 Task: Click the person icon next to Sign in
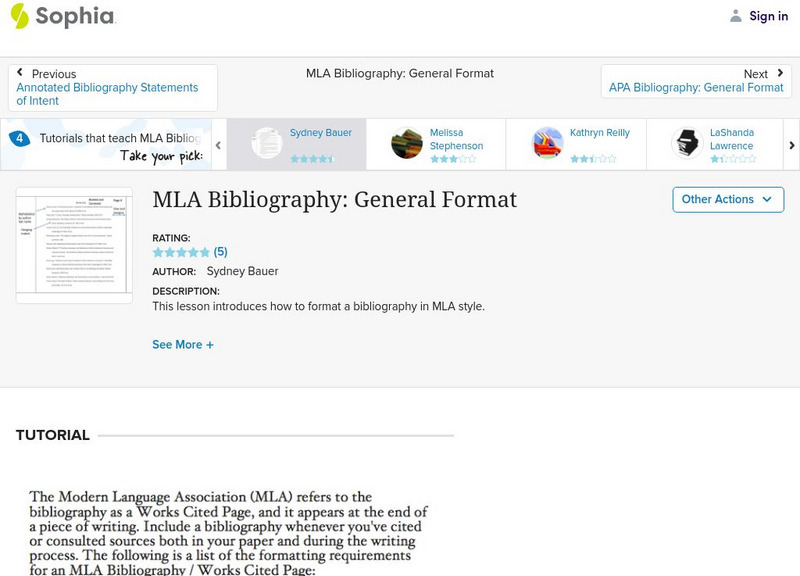734,15
